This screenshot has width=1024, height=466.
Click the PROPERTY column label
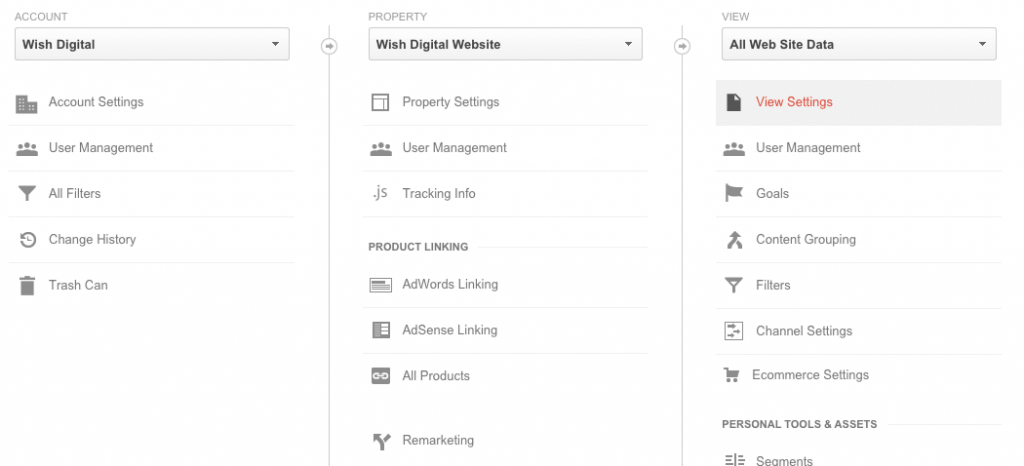point(396,16)
